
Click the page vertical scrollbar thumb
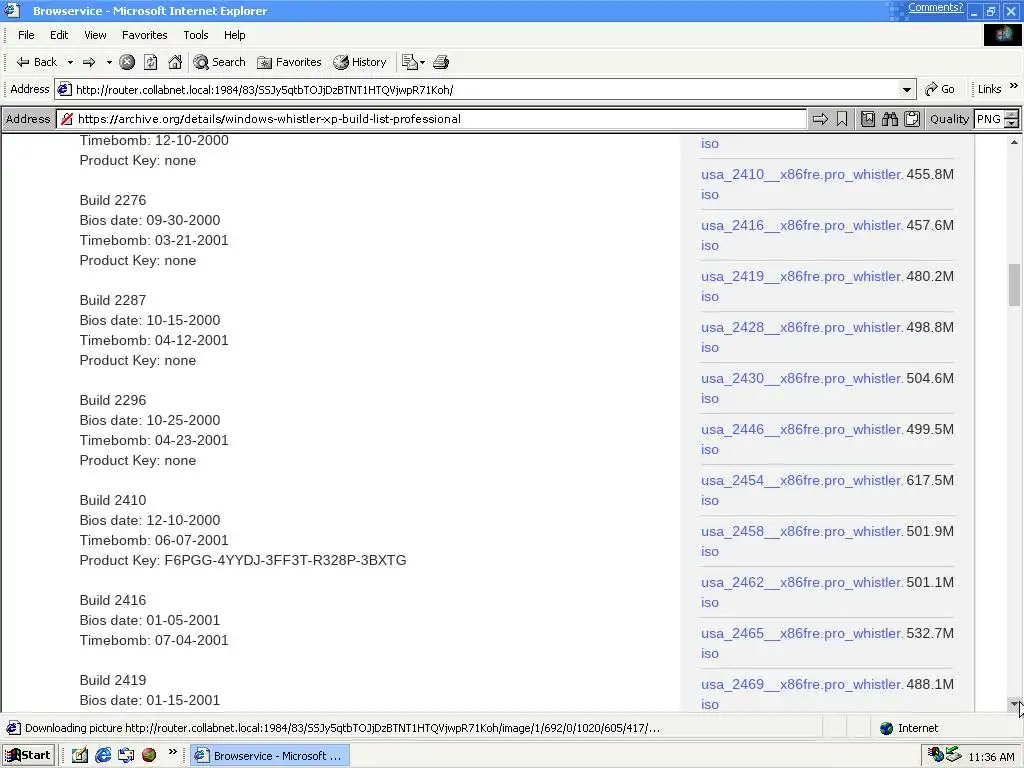pyautogui.click(x=1014, y=284)
